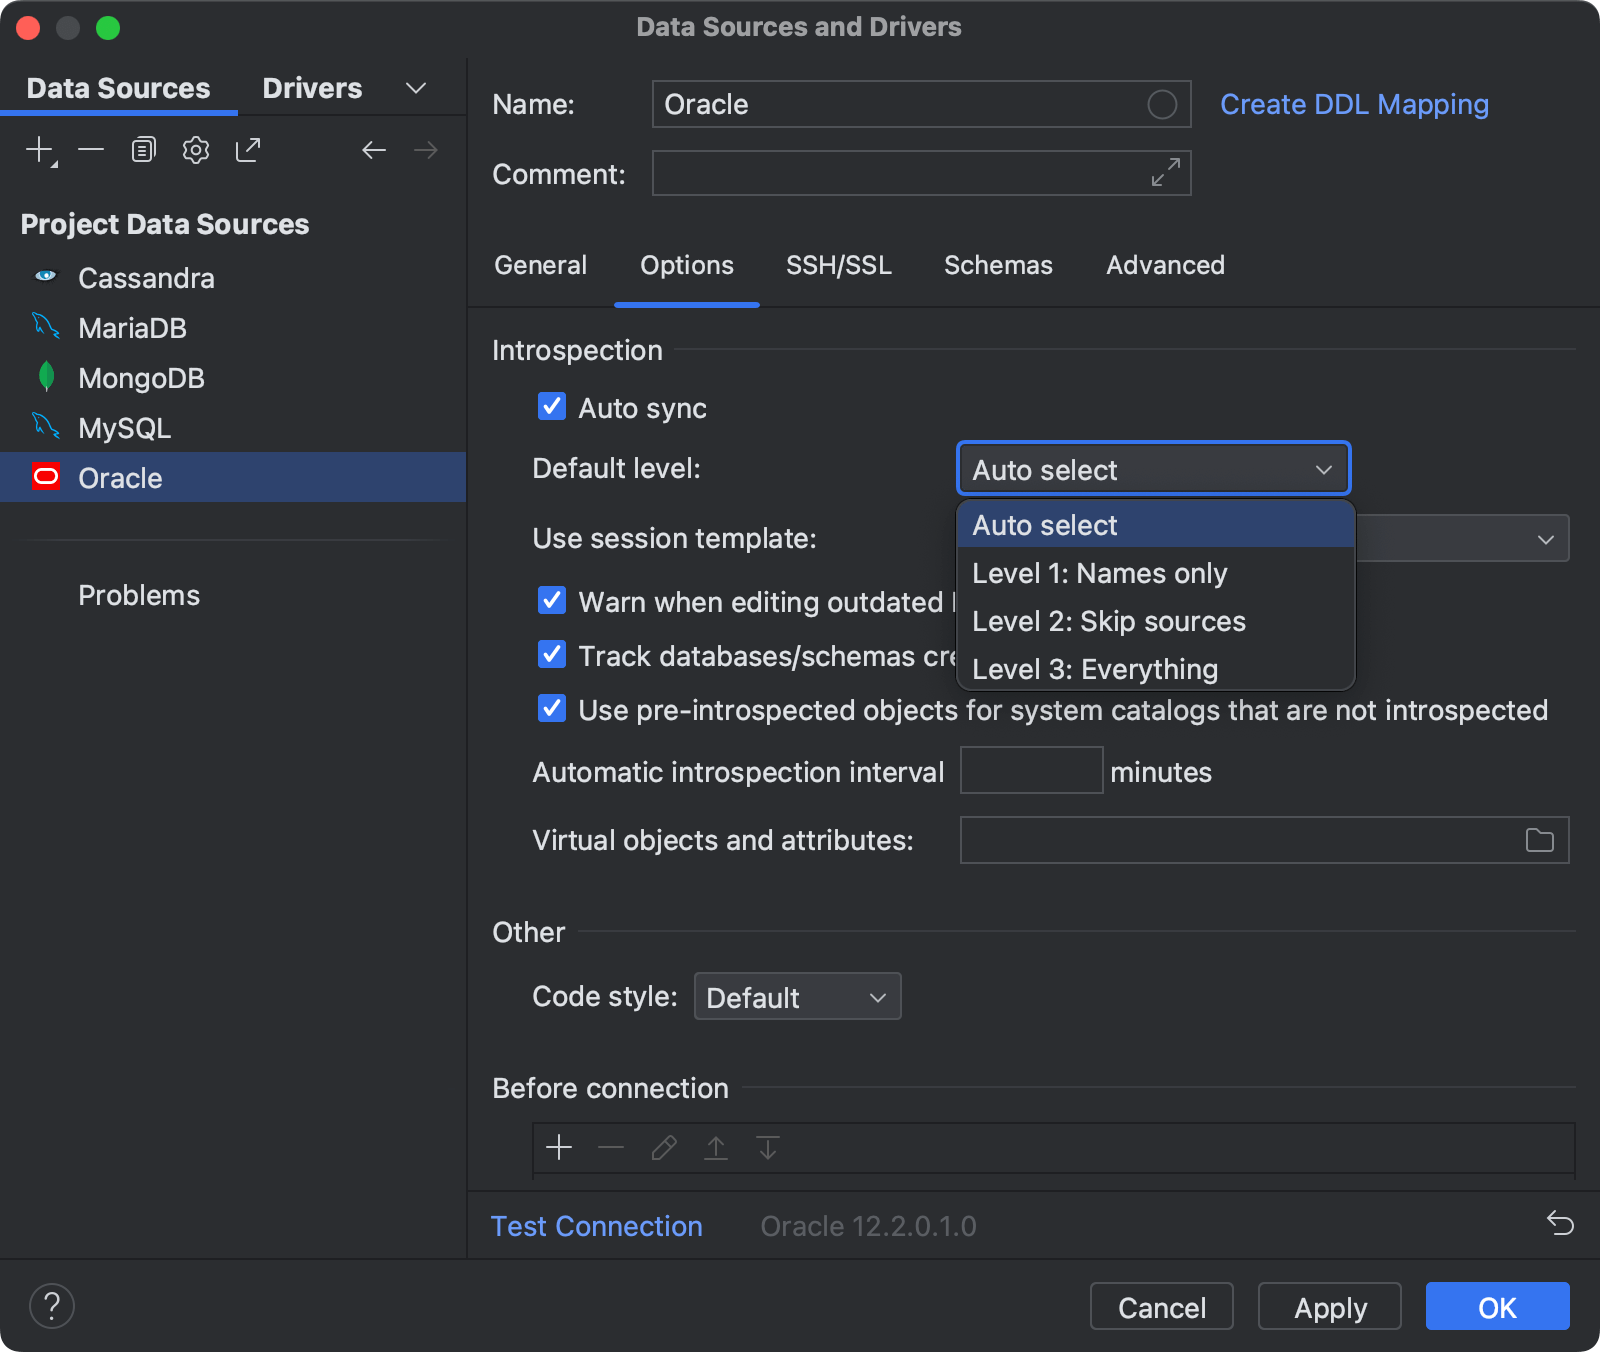Remove the selected data source
The height and width of the screenshot is (1352, 1600).
pyautogui.click(x=91, y=149)
